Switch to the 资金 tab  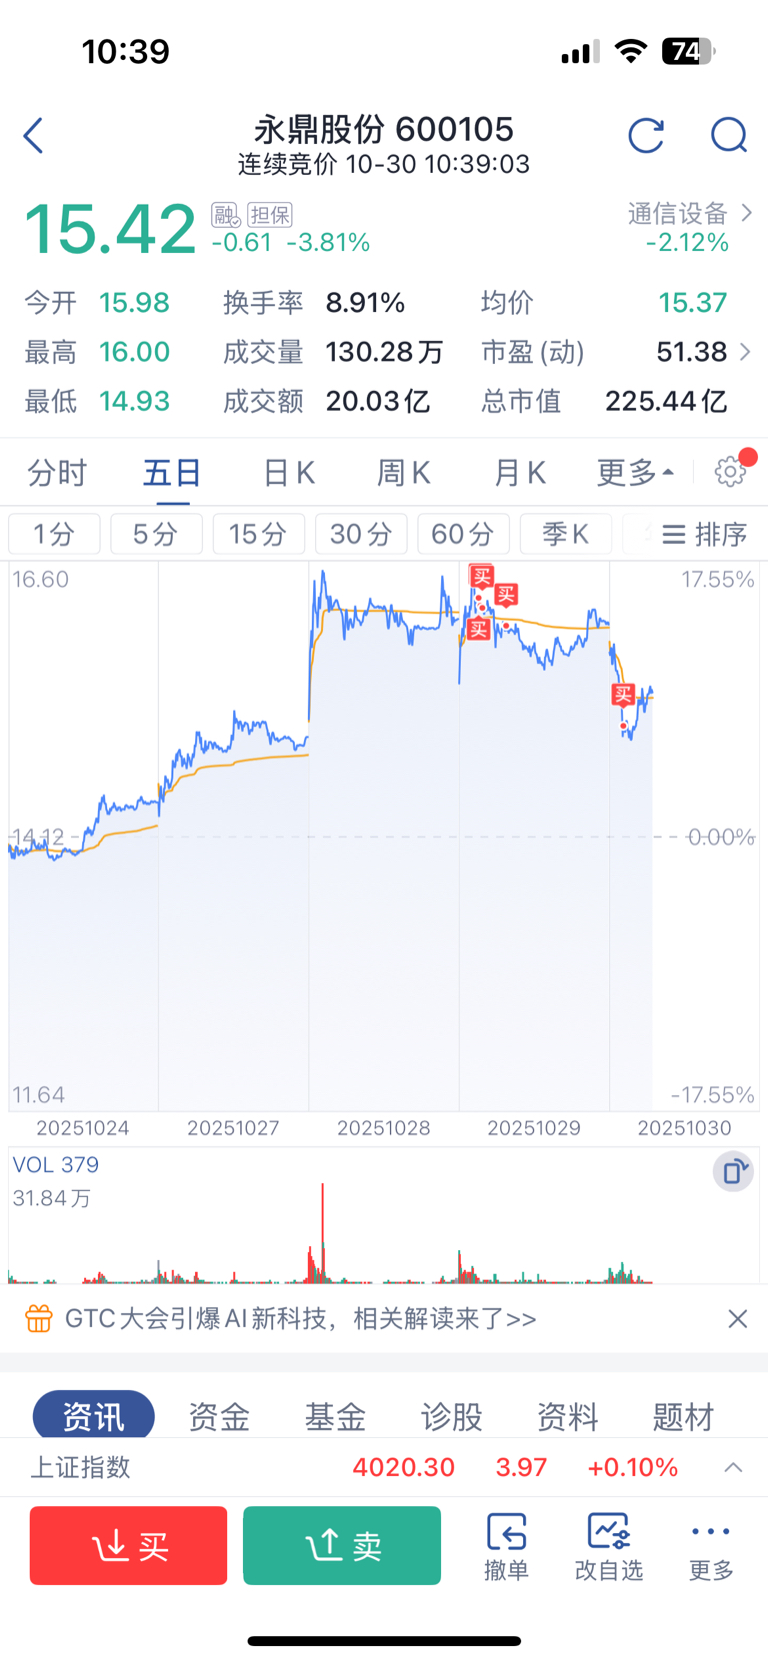(219, 1416)
